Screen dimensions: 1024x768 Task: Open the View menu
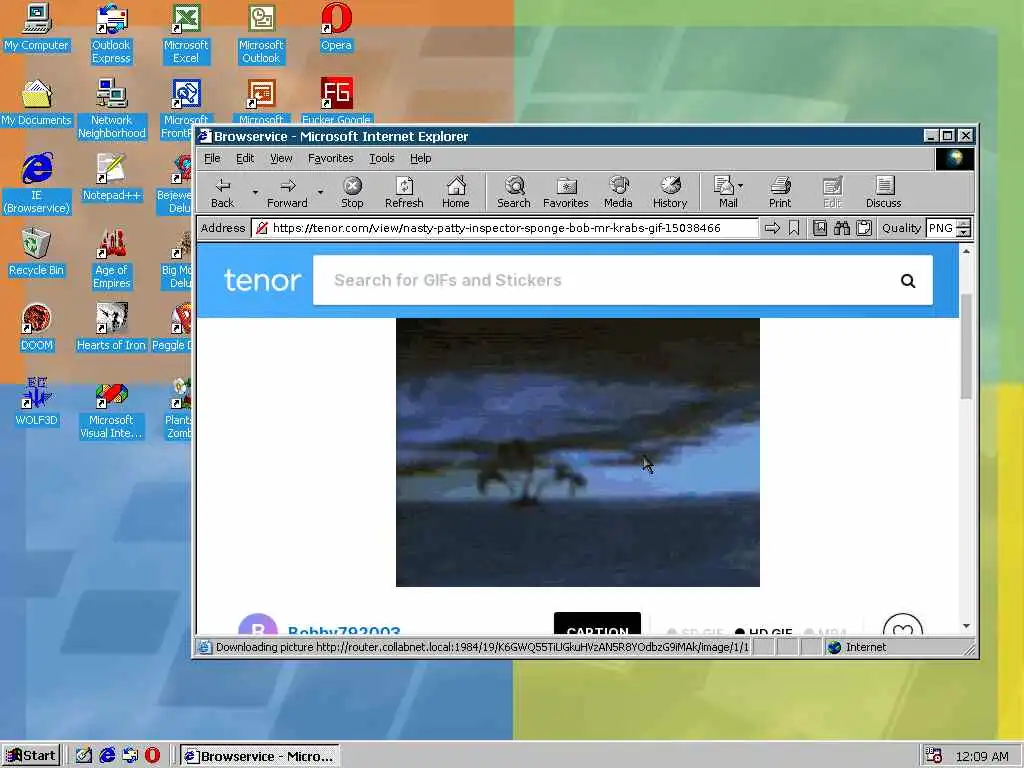pyautogui.click(x=281, y=158)
